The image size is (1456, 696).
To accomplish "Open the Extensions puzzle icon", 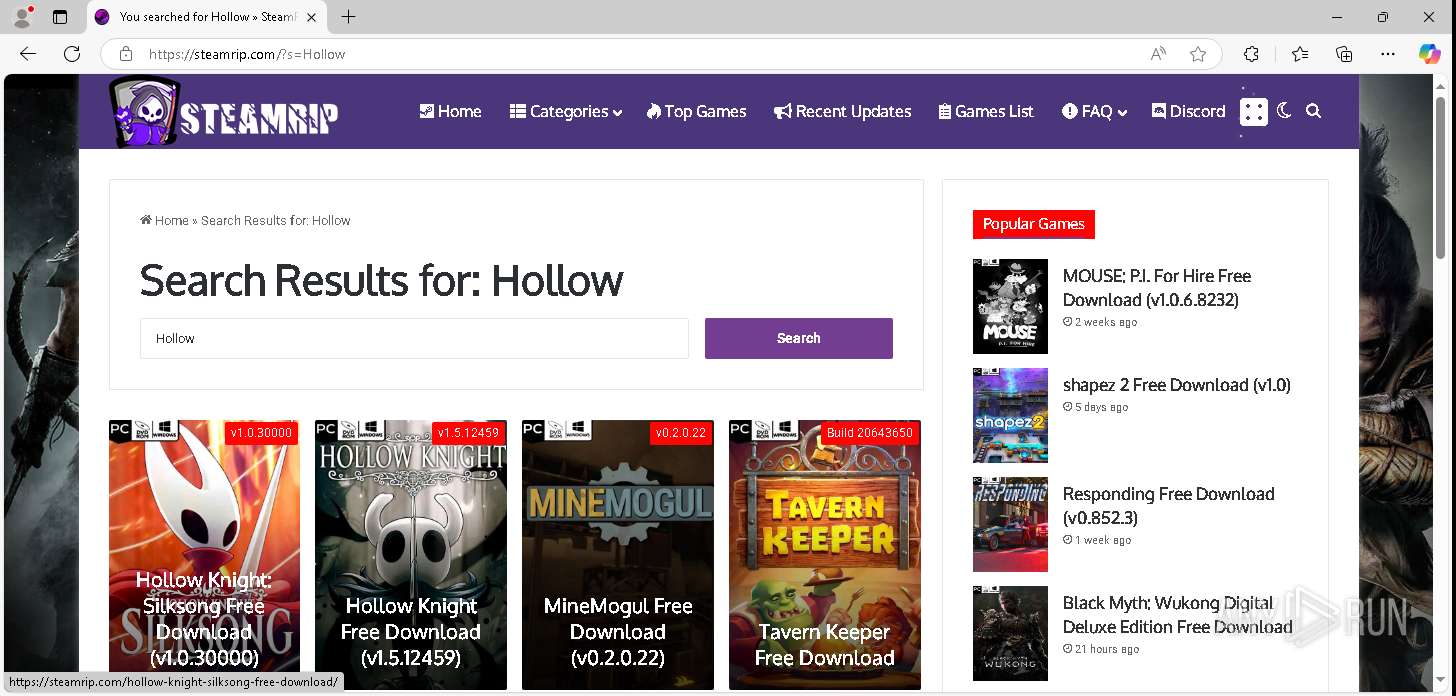I will pos(1251,54).
